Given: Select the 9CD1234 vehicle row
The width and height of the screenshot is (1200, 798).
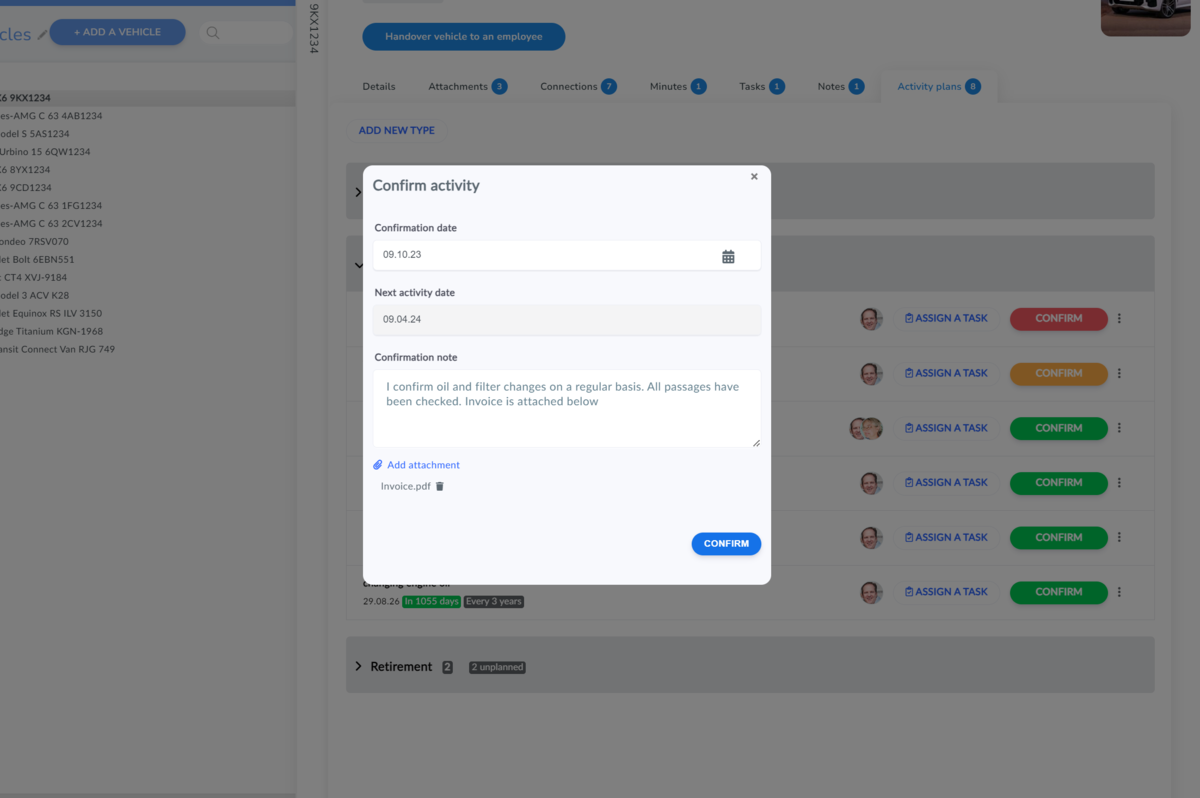Looking at the screenshot, I should pos(147,188).
